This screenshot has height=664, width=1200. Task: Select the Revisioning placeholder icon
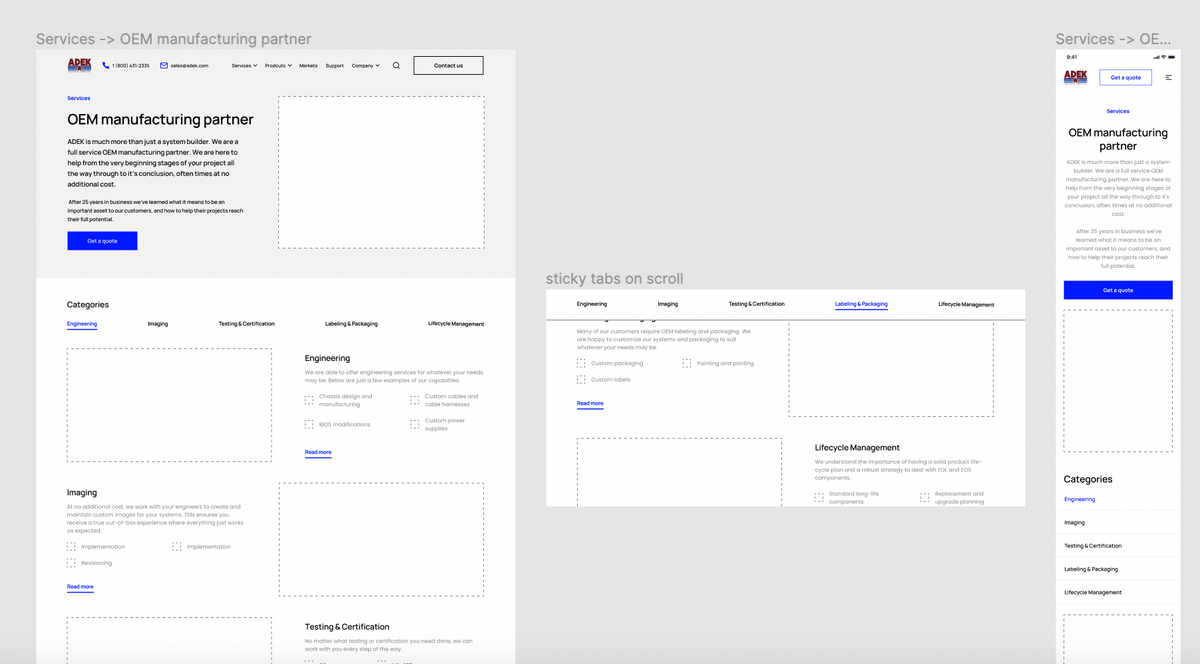[71, 563]
